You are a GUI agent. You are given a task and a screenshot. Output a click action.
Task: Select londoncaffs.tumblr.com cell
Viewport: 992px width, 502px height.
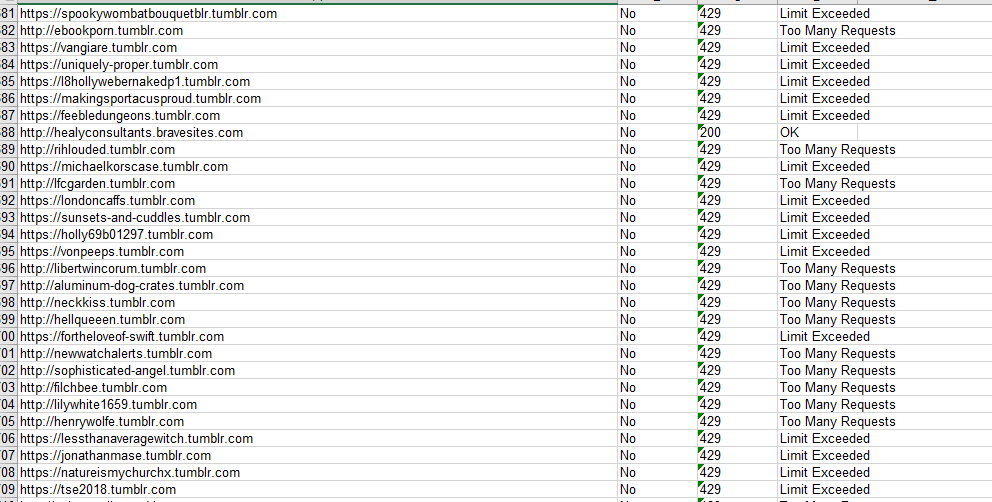318,201
